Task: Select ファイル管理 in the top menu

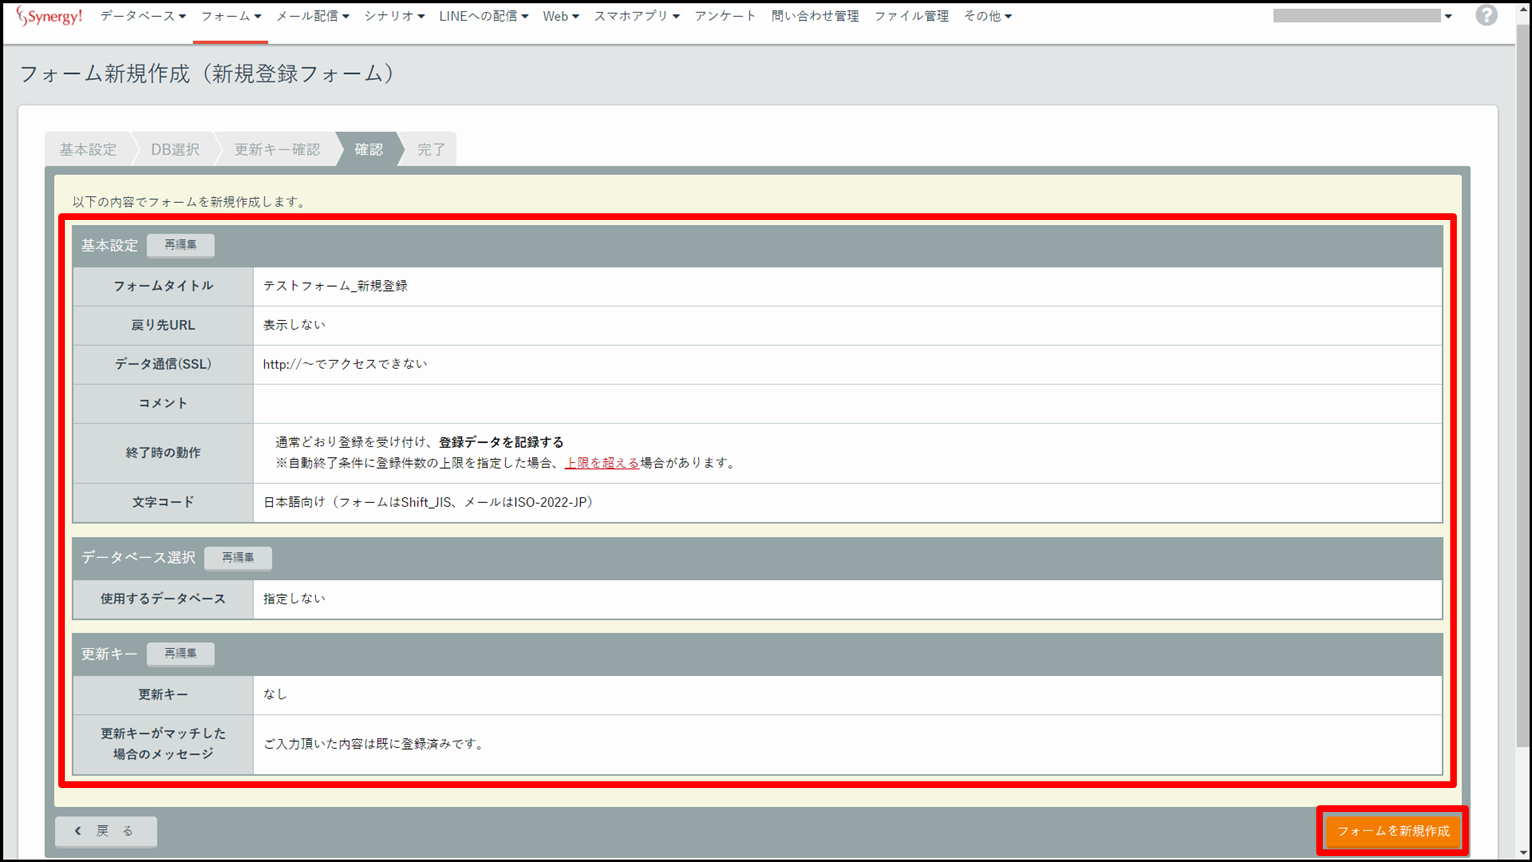Action: pyautogui.click(x=911, y=16)
